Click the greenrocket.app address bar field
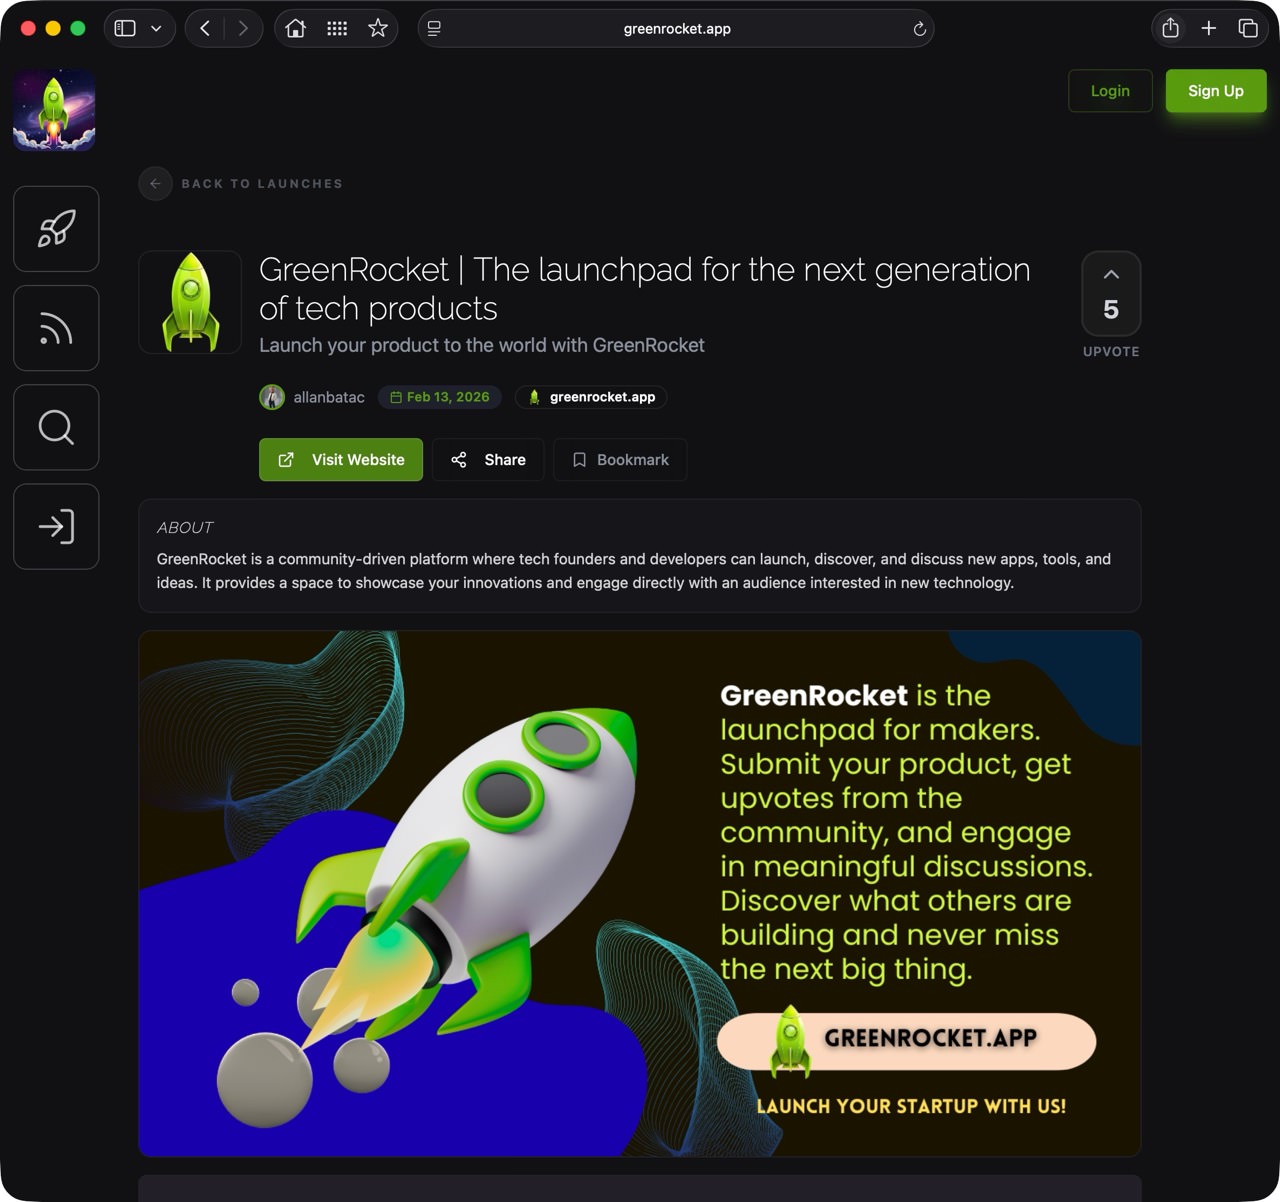This screenshot has height=1202, width=1280. pos(676,29)
